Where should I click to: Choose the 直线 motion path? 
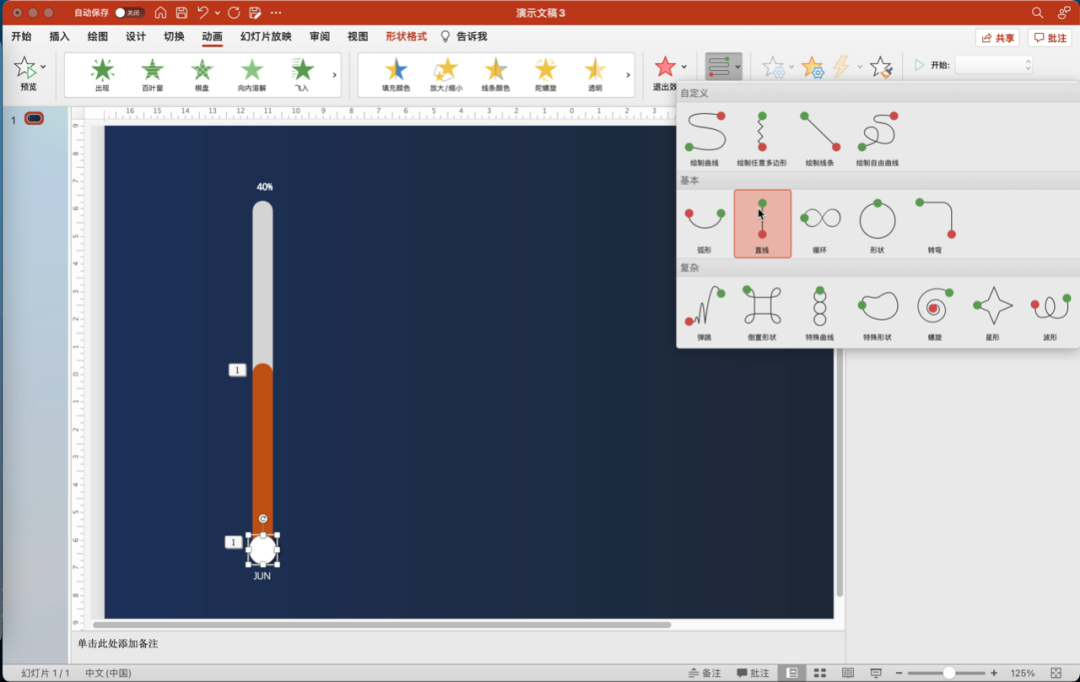(762, 225)
